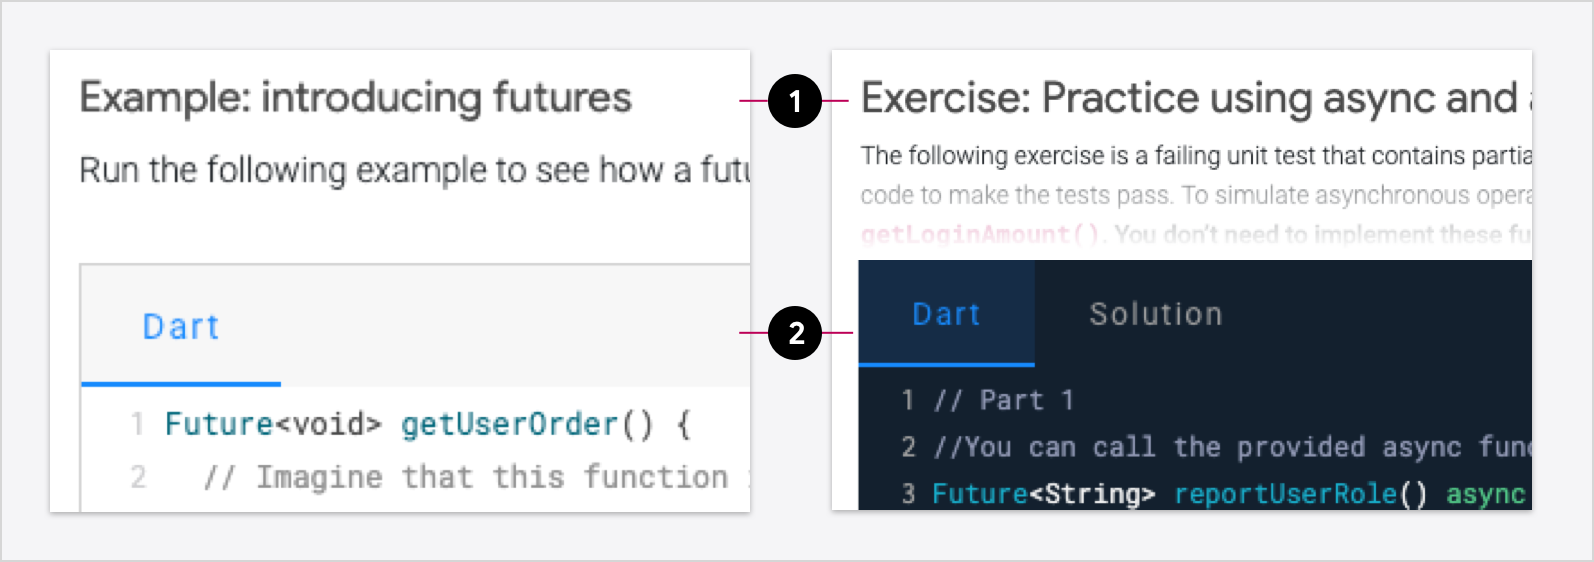1594x562 pixels.
Task: Click line number 3 in the dark editor
Action: pyautogui.click(x=908, y=493)
